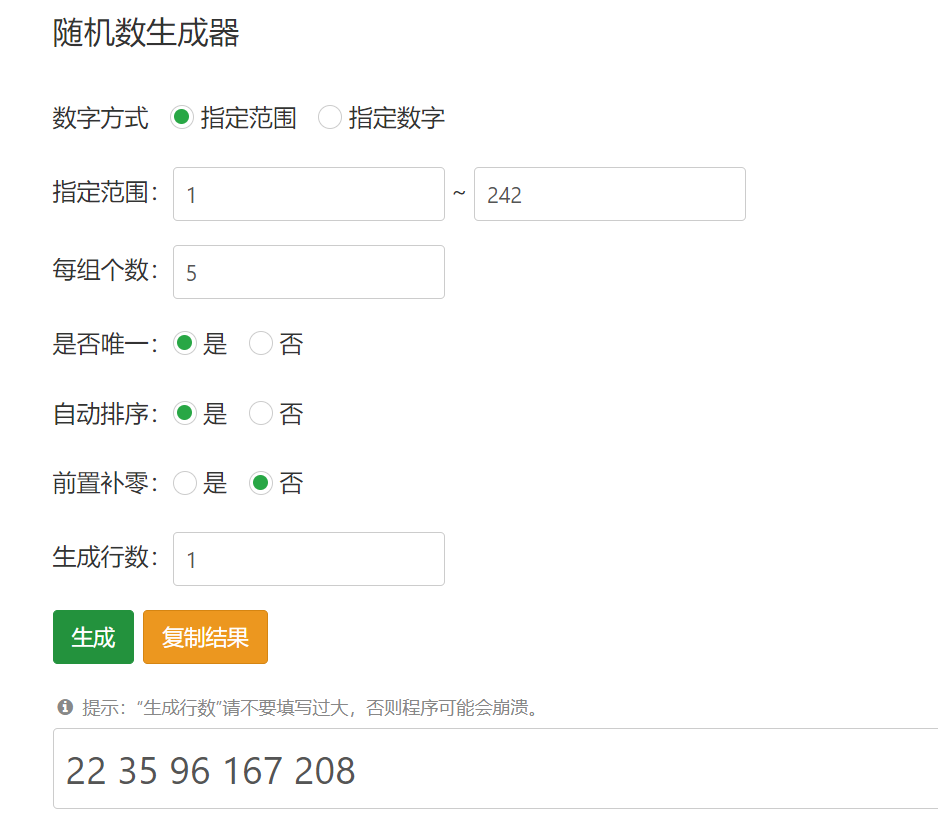
Task: Click the orange 复制结果 button
Action: (205, 637)
